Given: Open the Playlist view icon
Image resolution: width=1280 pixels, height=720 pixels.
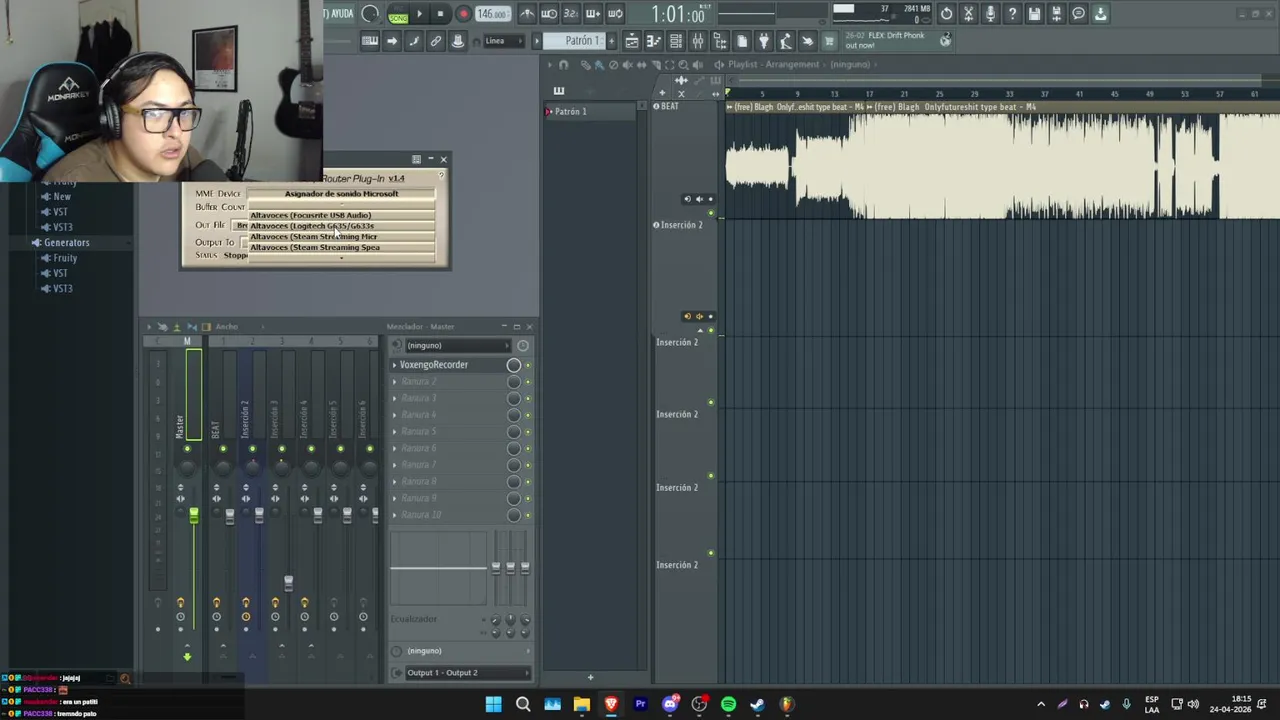Looking at the screenshot, I should pos(632,41).
